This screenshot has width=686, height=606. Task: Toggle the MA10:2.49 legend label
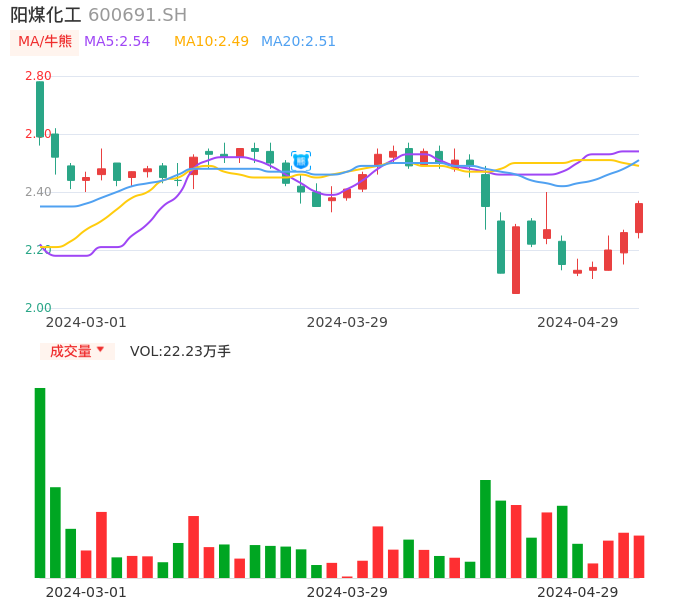(x=211, y=42)
